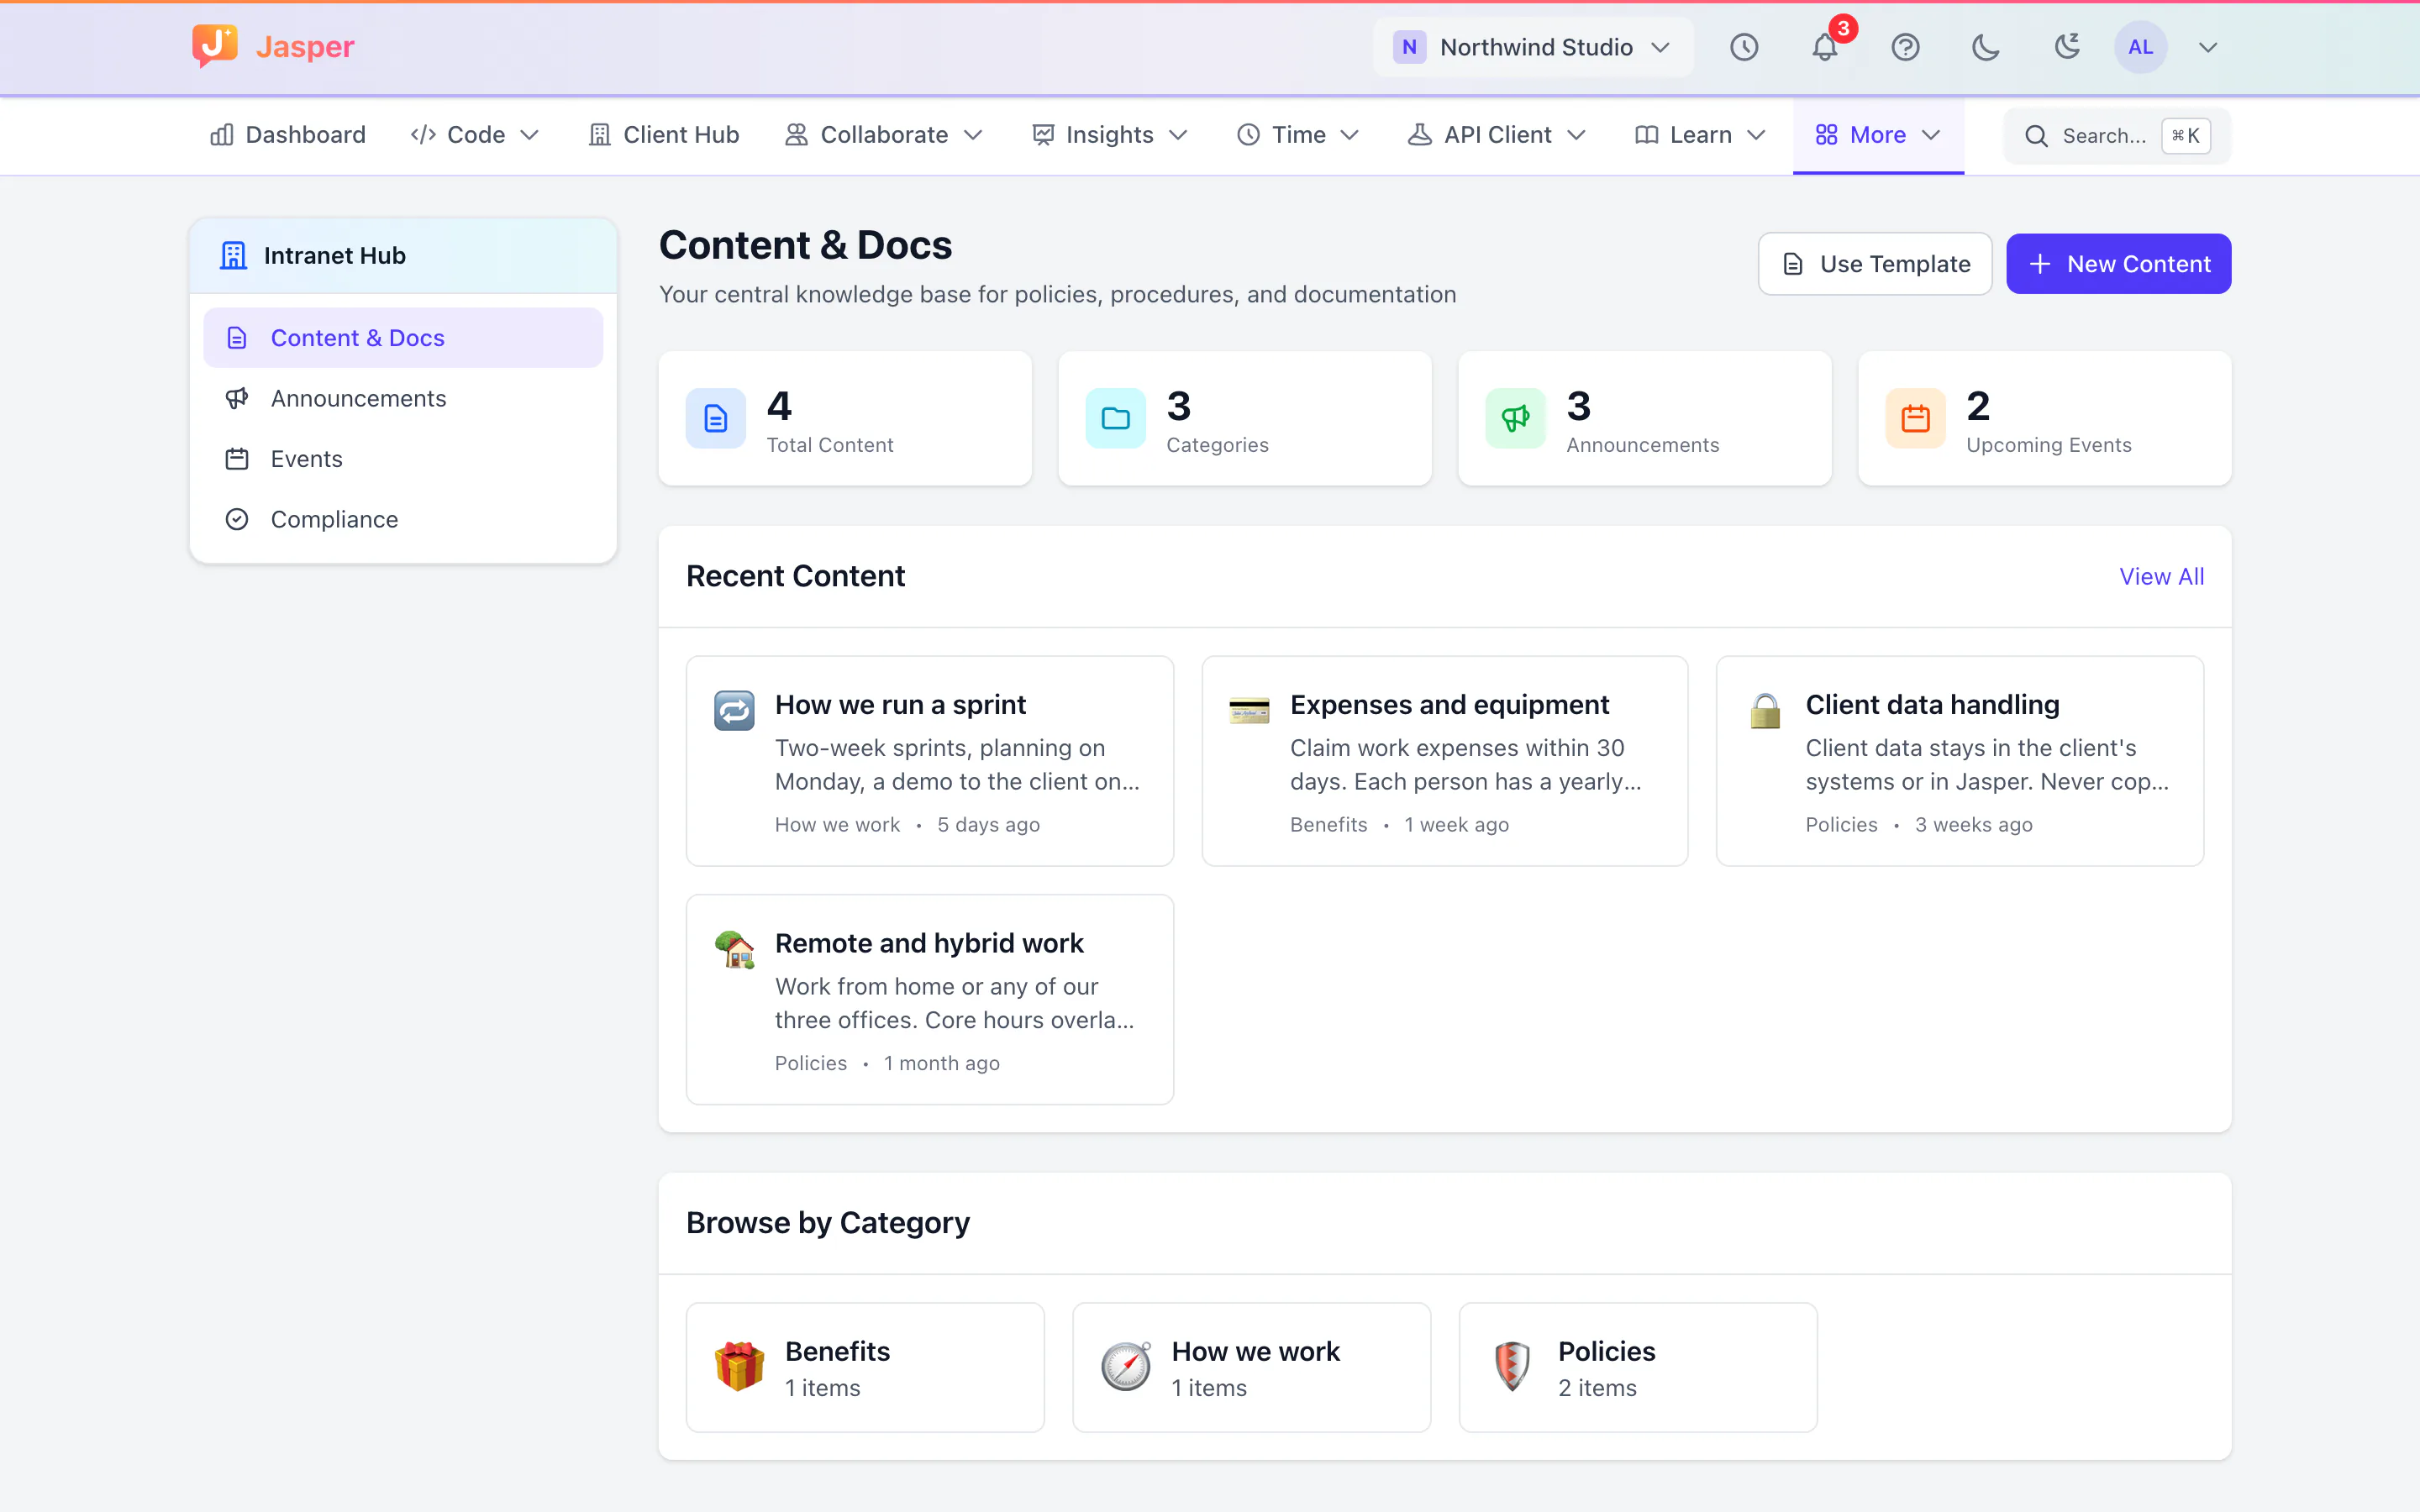Click the Use Template button
Image resolution: width=2420 pixels, height=1512 pixels.
coord(1875,264)
